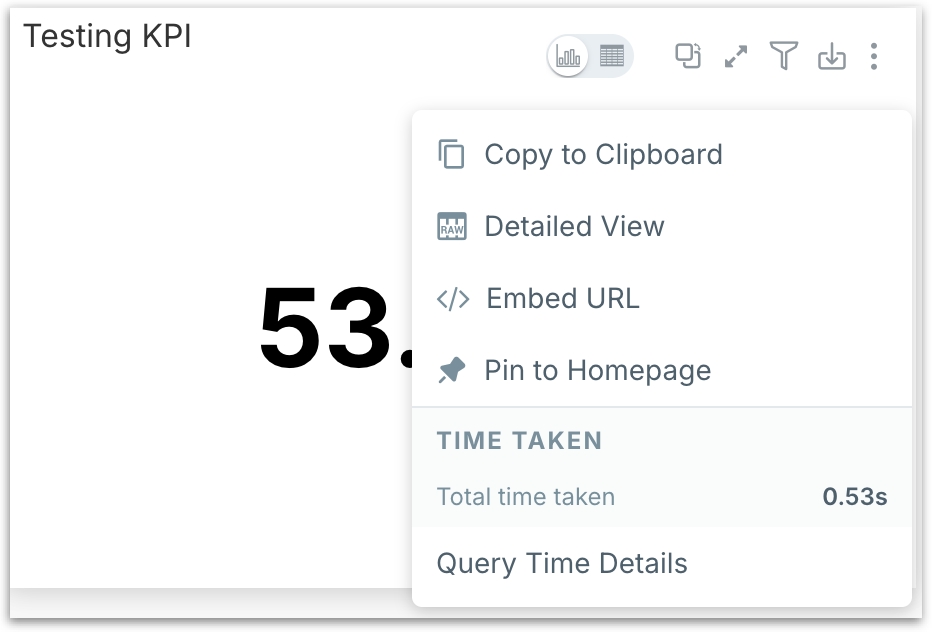Click the duplicate widget icon
This screenshot has height=632, width=932.
pyautogui.click(x=687, y=56)
